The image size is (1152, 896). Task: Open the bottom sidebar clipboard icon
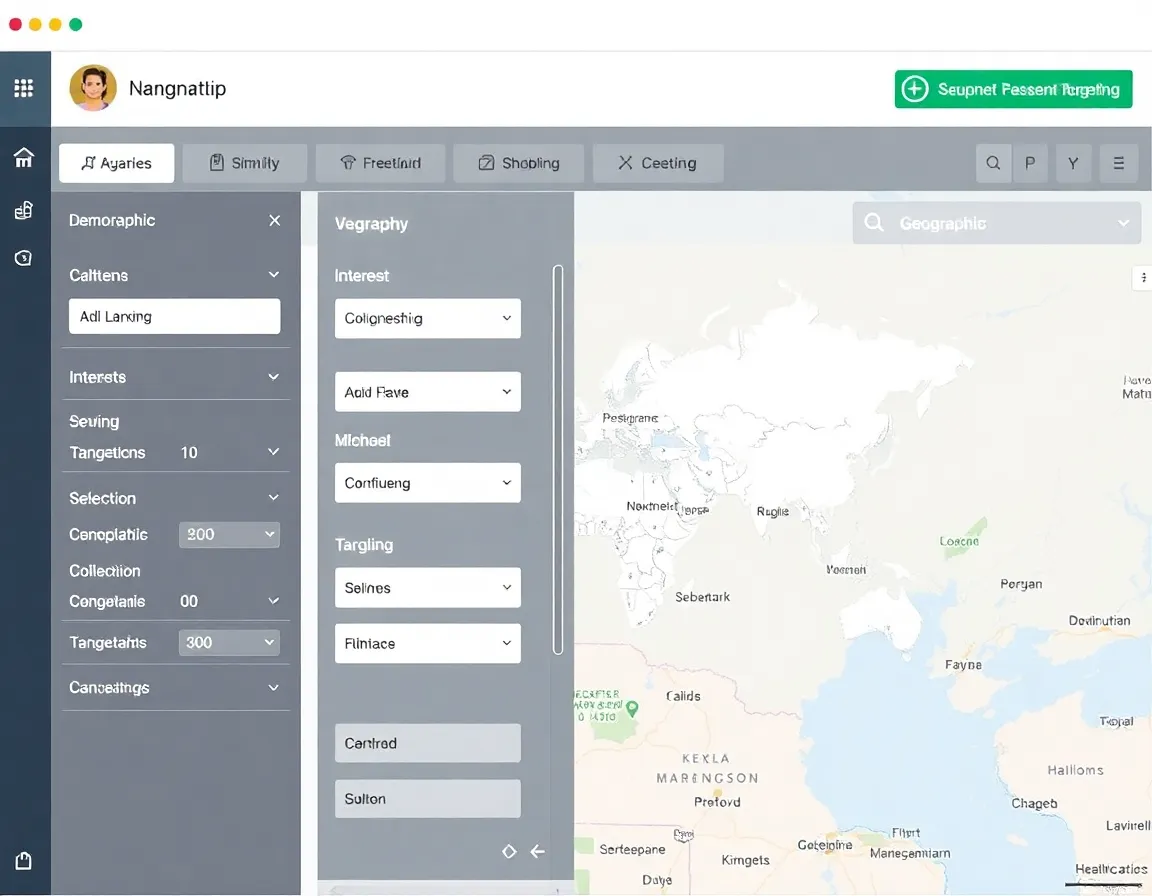(x=24, y=861)
